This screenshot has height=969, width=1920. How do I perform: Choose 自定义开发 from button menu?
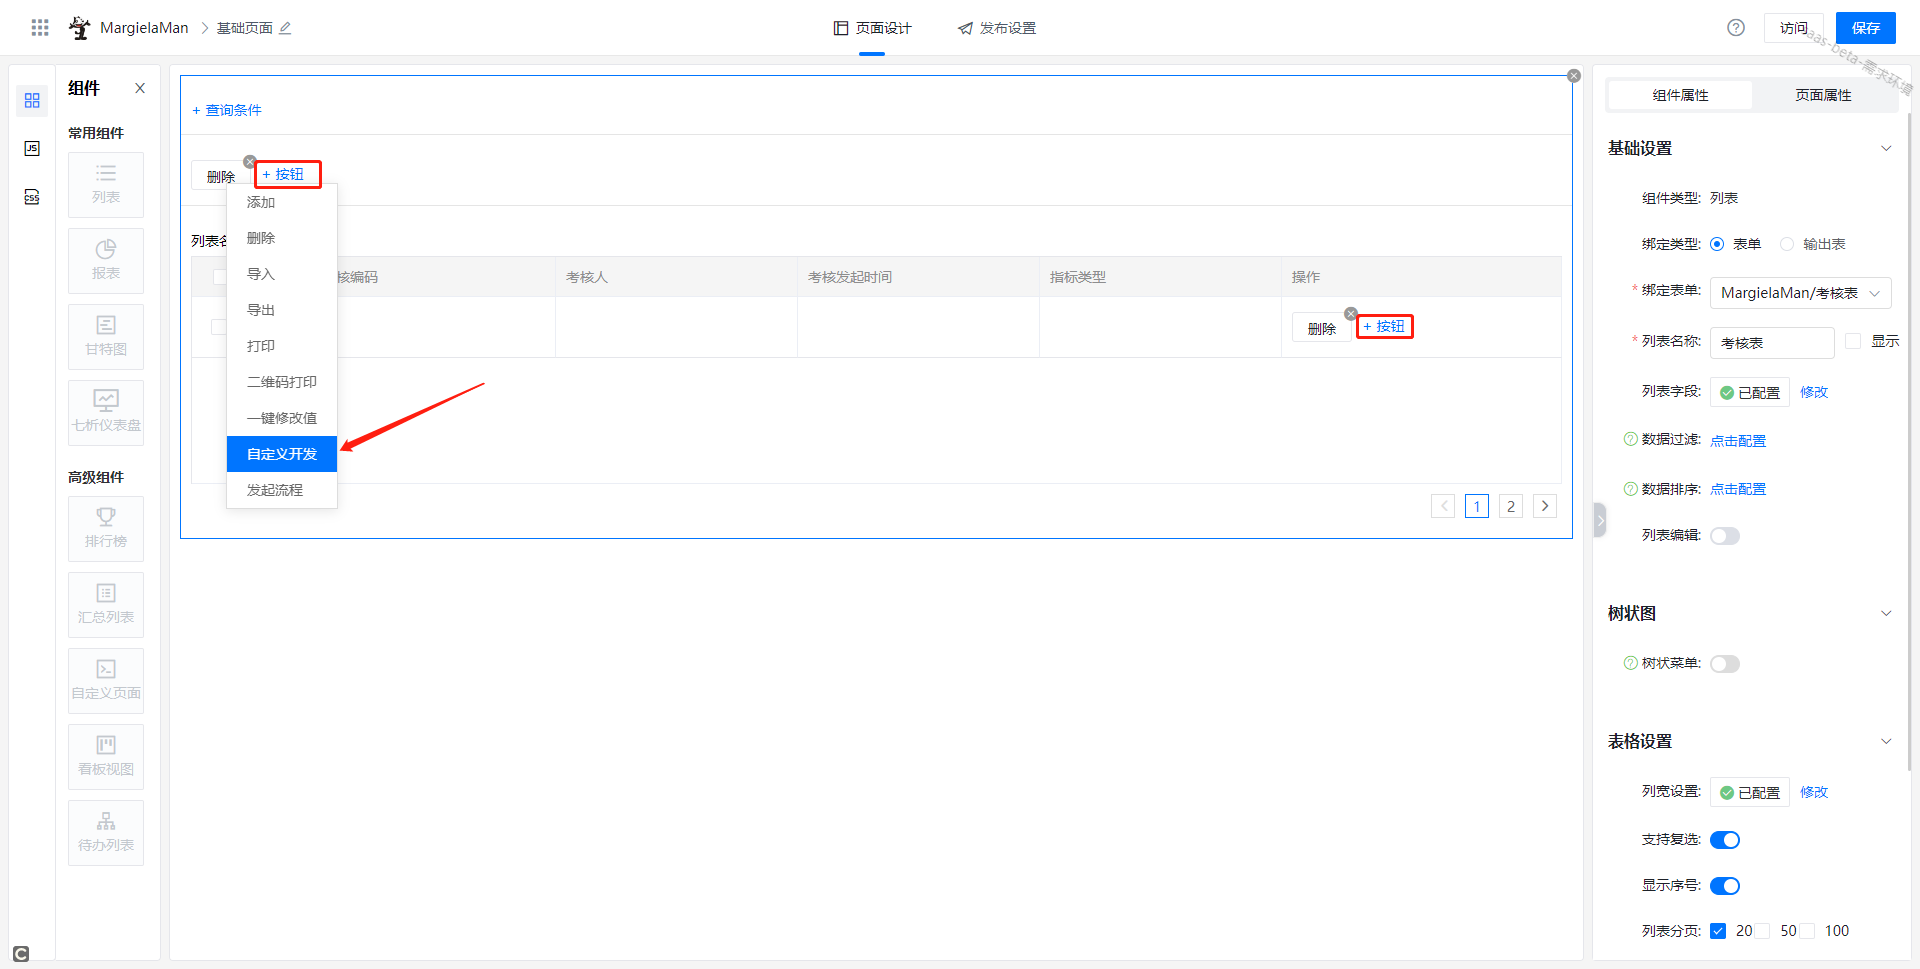tap(282, 454)
